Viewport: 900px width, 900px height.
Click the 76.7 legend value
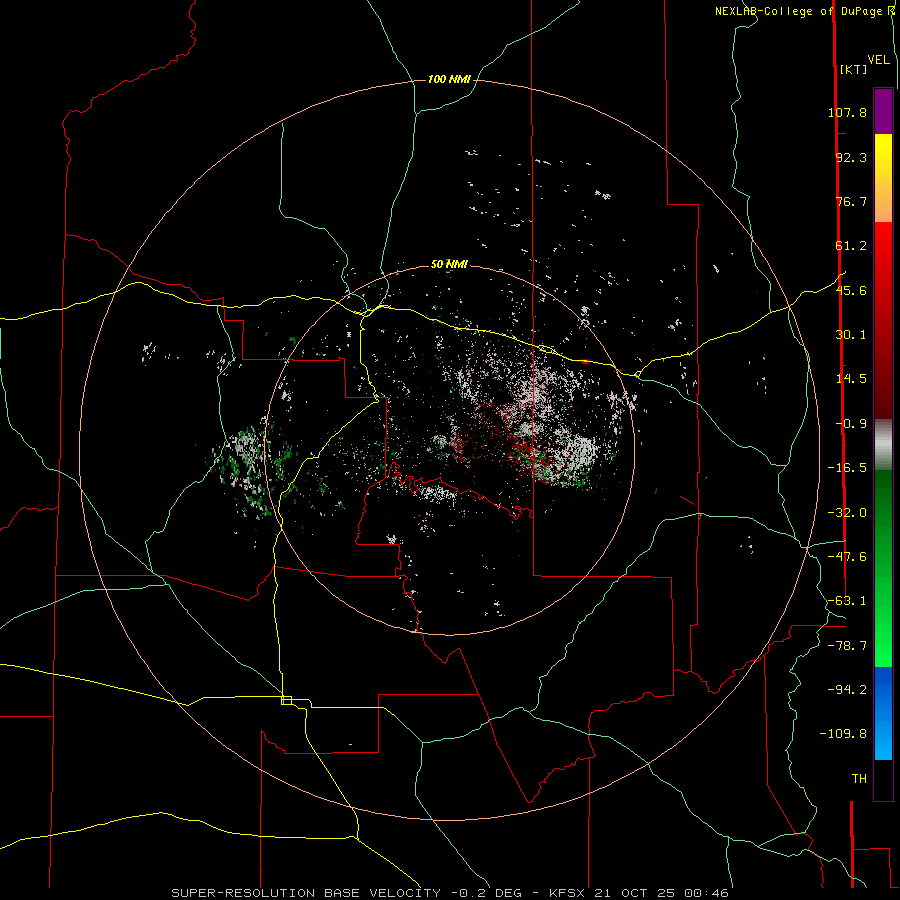pos(851,201)
